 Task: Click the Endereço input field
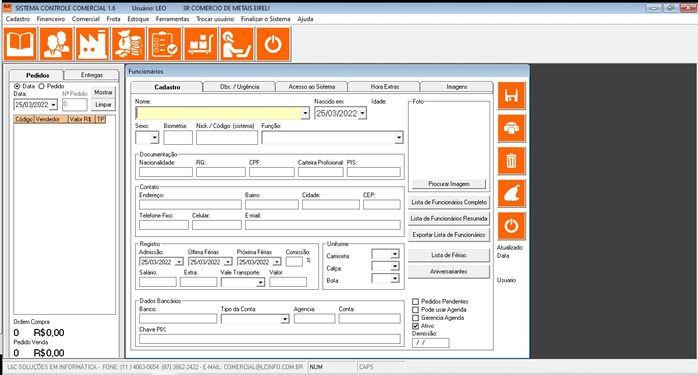(x=190, y=205)
